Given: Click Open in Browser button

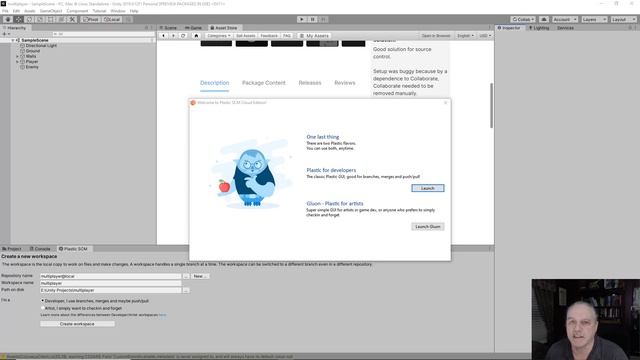Looking at the screenshot, I should [436, 36].
